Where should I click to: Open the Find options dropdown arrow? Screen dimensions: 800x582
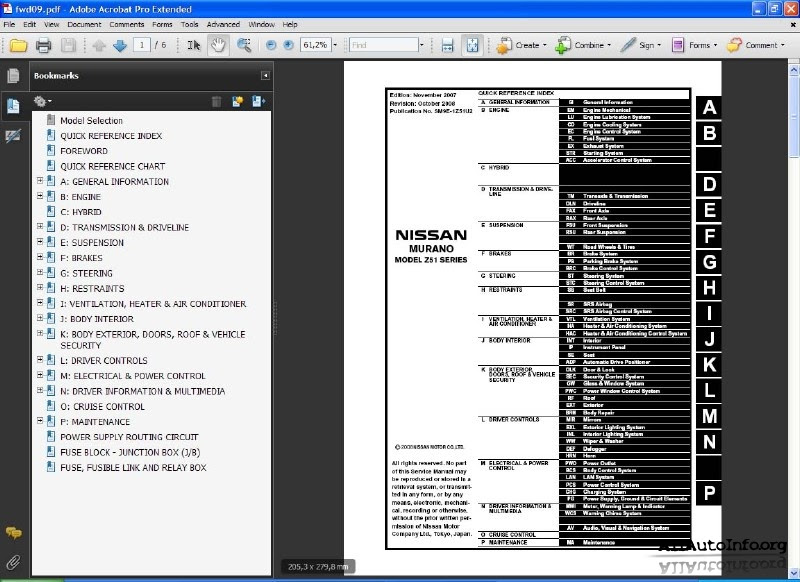pyautogui.click(x=421, y=45)
